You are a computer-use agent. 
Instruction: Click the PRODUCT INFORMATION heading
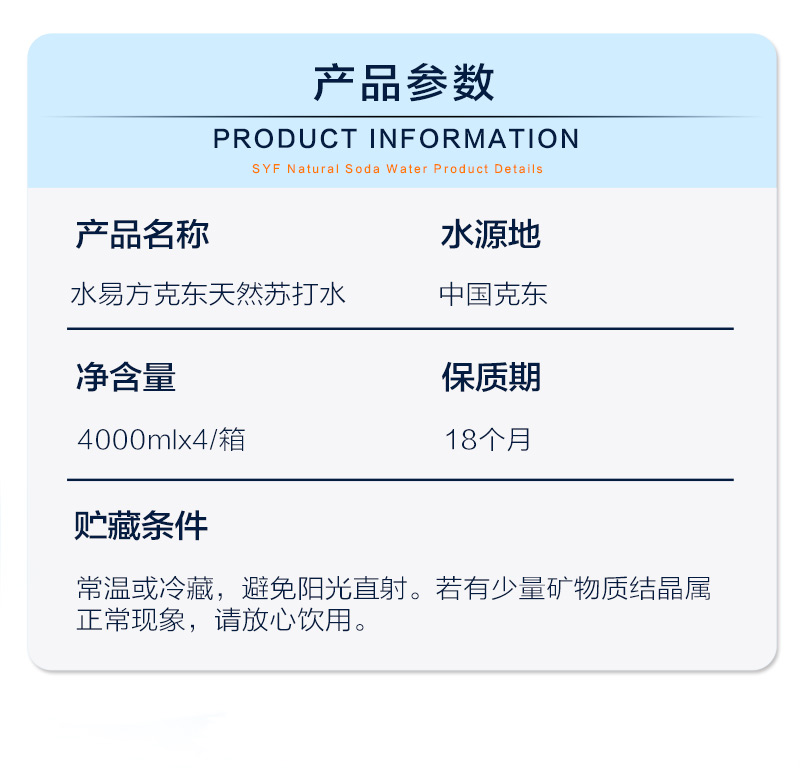click(396, 139)
